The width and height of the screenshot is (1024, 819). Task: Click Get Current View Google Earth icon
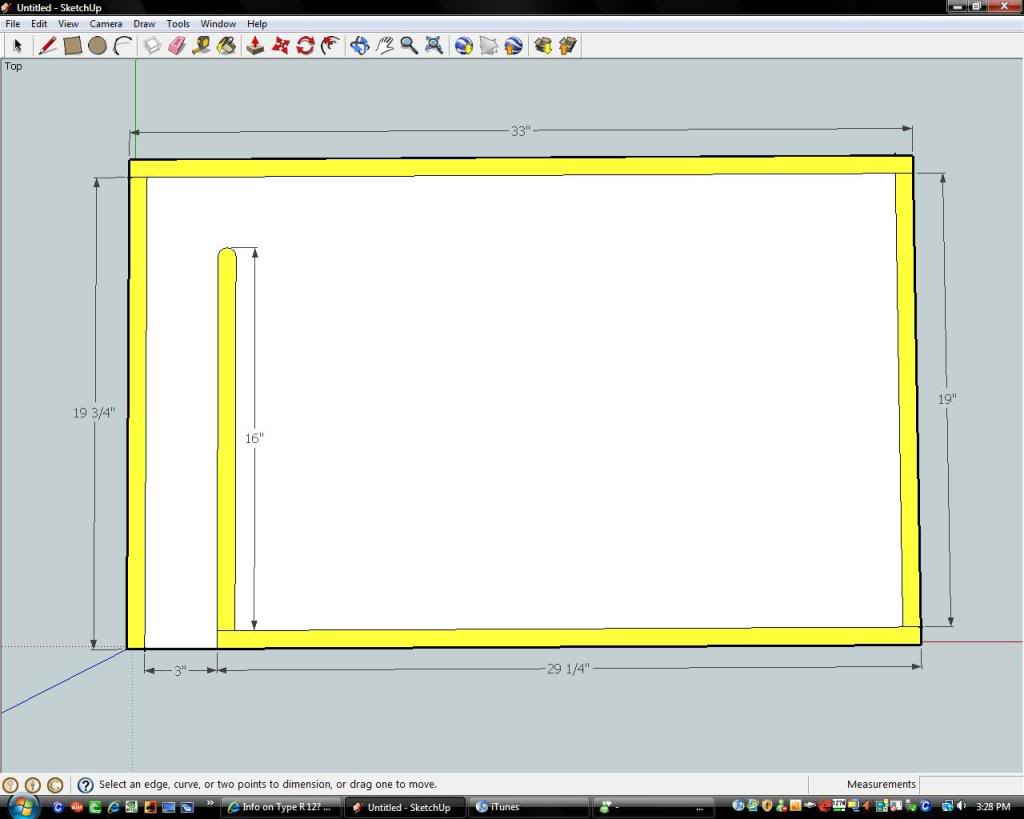(464, 46)
